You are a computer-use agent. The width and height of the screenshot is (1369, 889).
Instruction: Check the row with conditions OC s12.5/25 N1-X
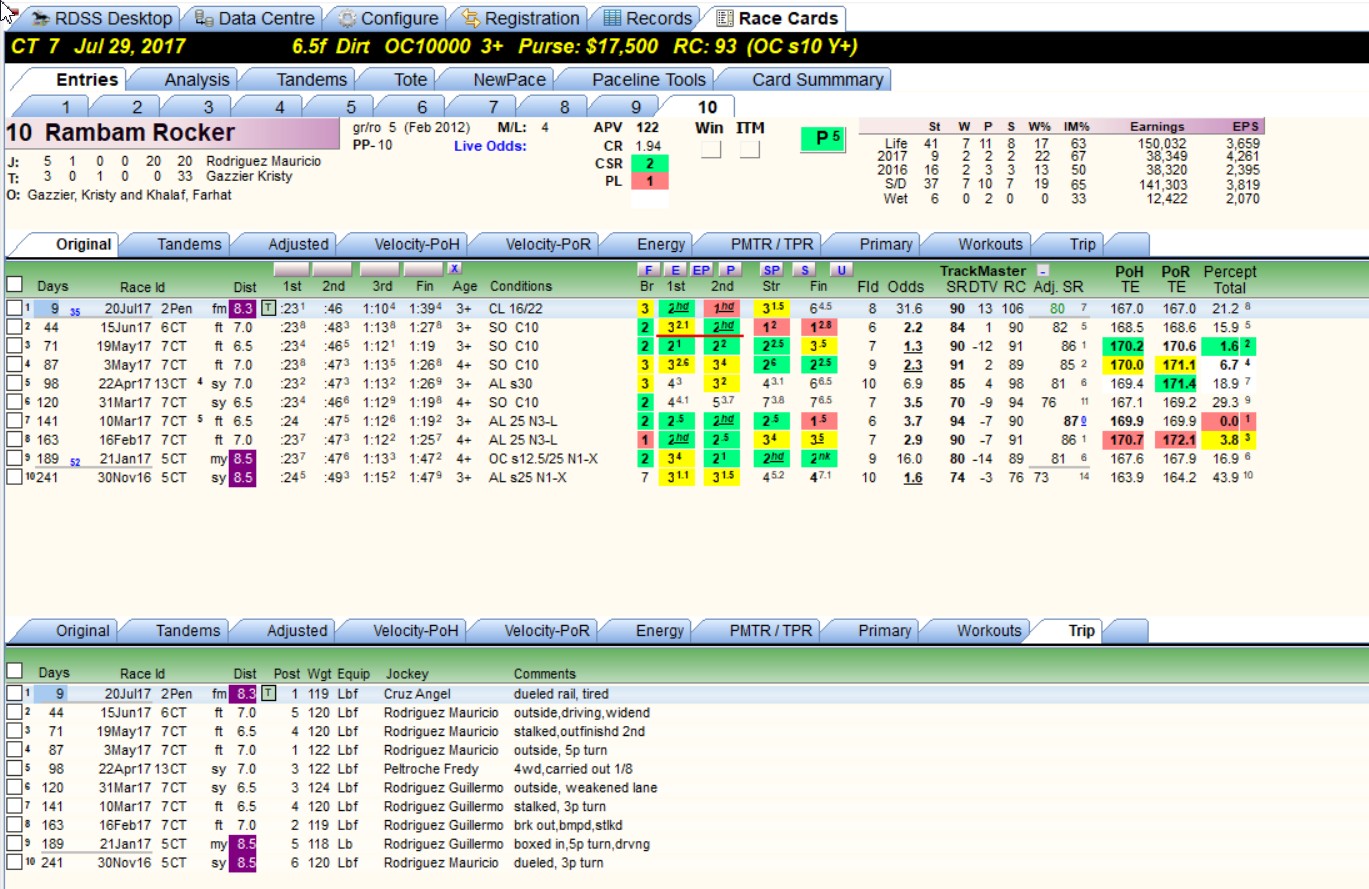point(13,459)
